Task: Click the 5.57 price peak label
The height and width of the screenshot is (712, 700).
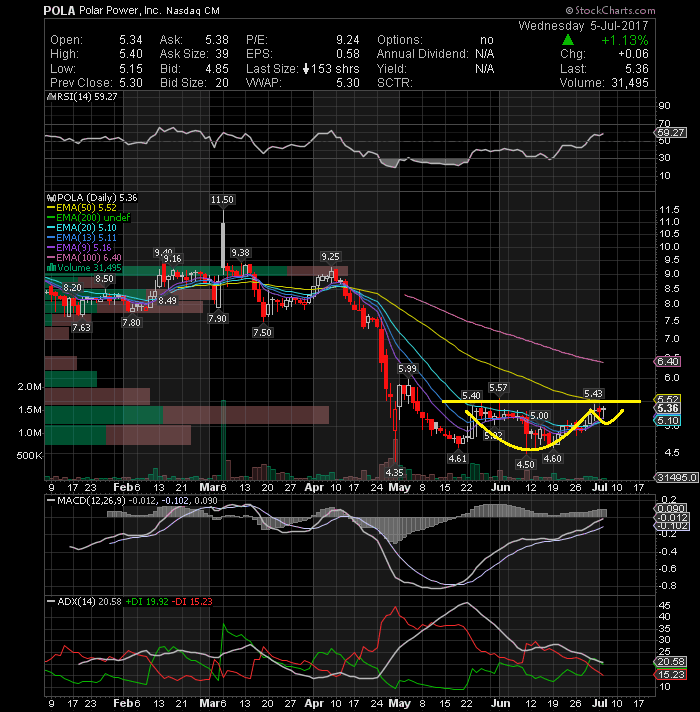Action: 498,388
